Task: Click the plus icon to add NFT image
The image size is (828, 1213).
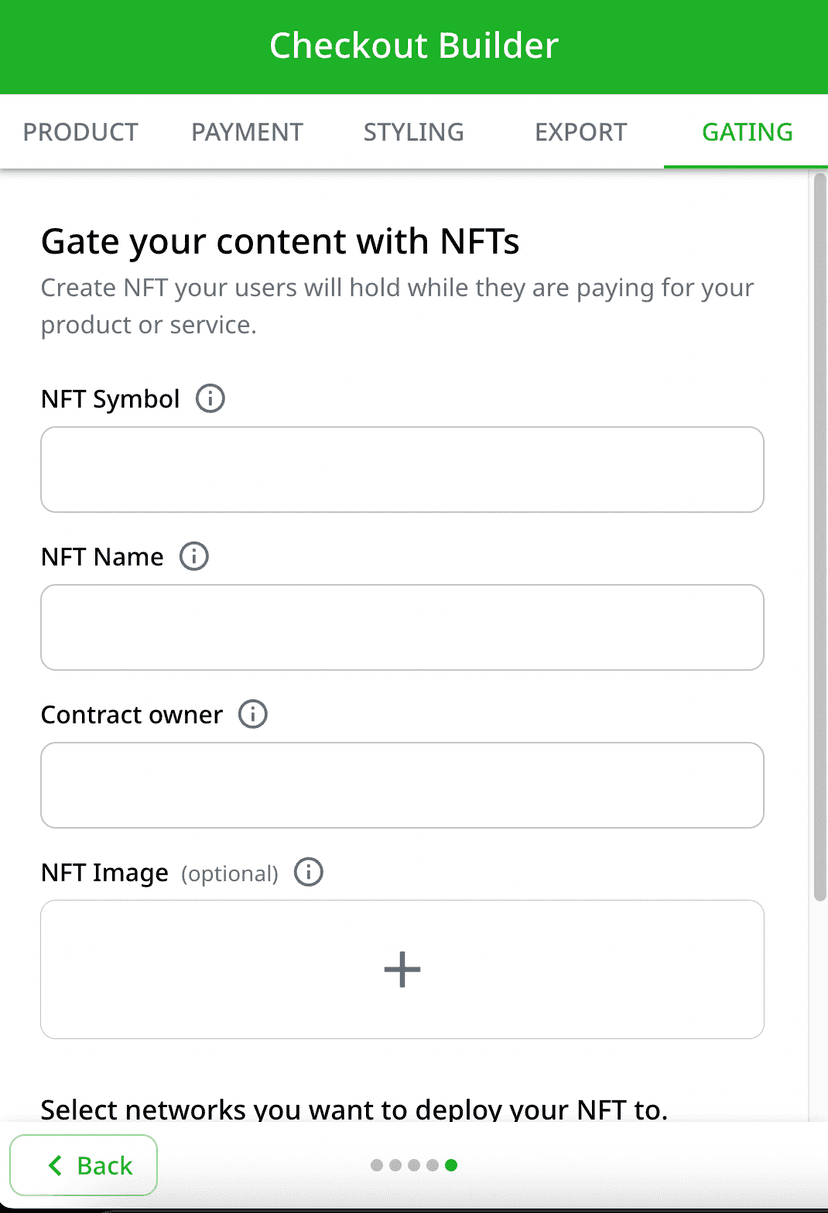Action: (x=401, y=969)
